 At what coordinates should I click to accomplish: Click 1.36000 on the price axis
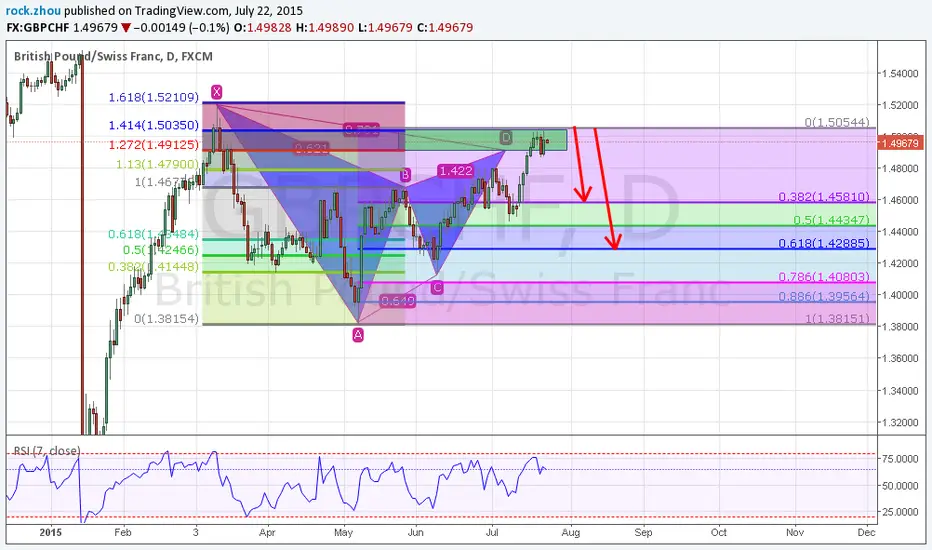900,359
